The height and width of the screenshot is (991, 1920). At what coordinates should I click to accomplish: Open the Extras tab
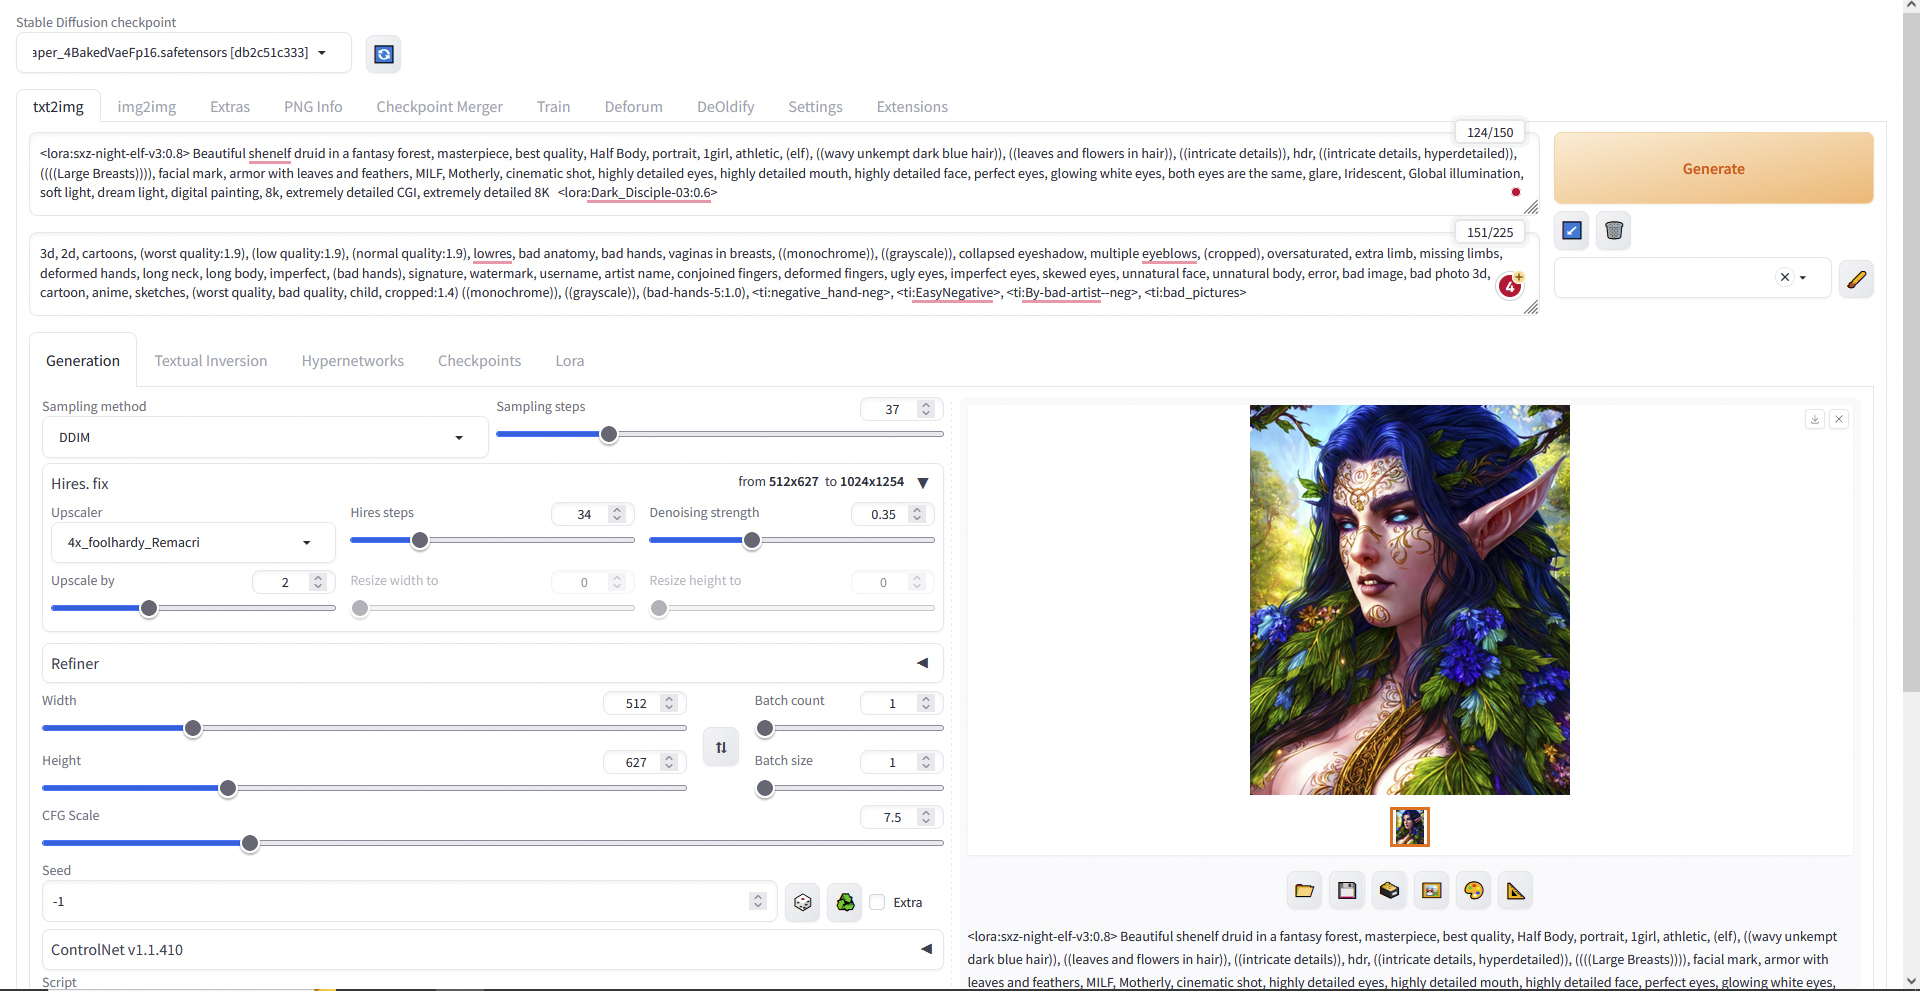[230, 107]
